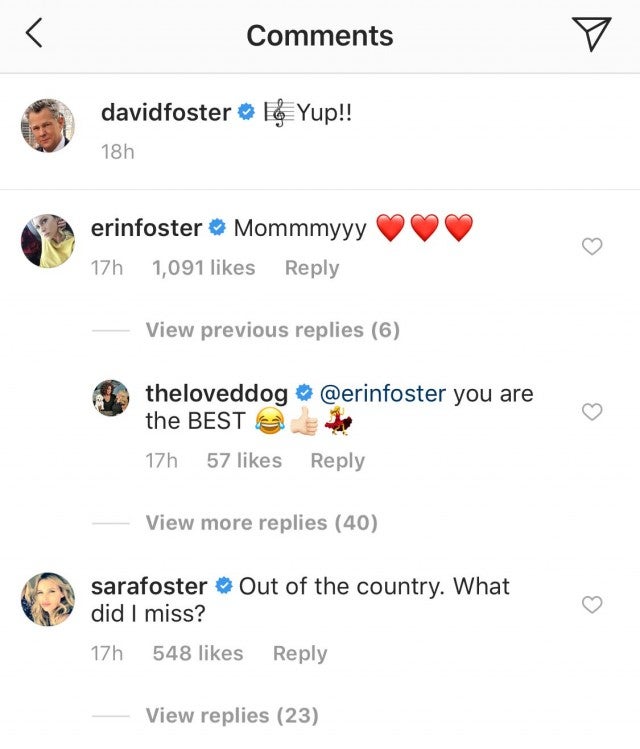Open sarafoster's profile avatar
This screenshot has width=640, height=749.
pos(48,599)
